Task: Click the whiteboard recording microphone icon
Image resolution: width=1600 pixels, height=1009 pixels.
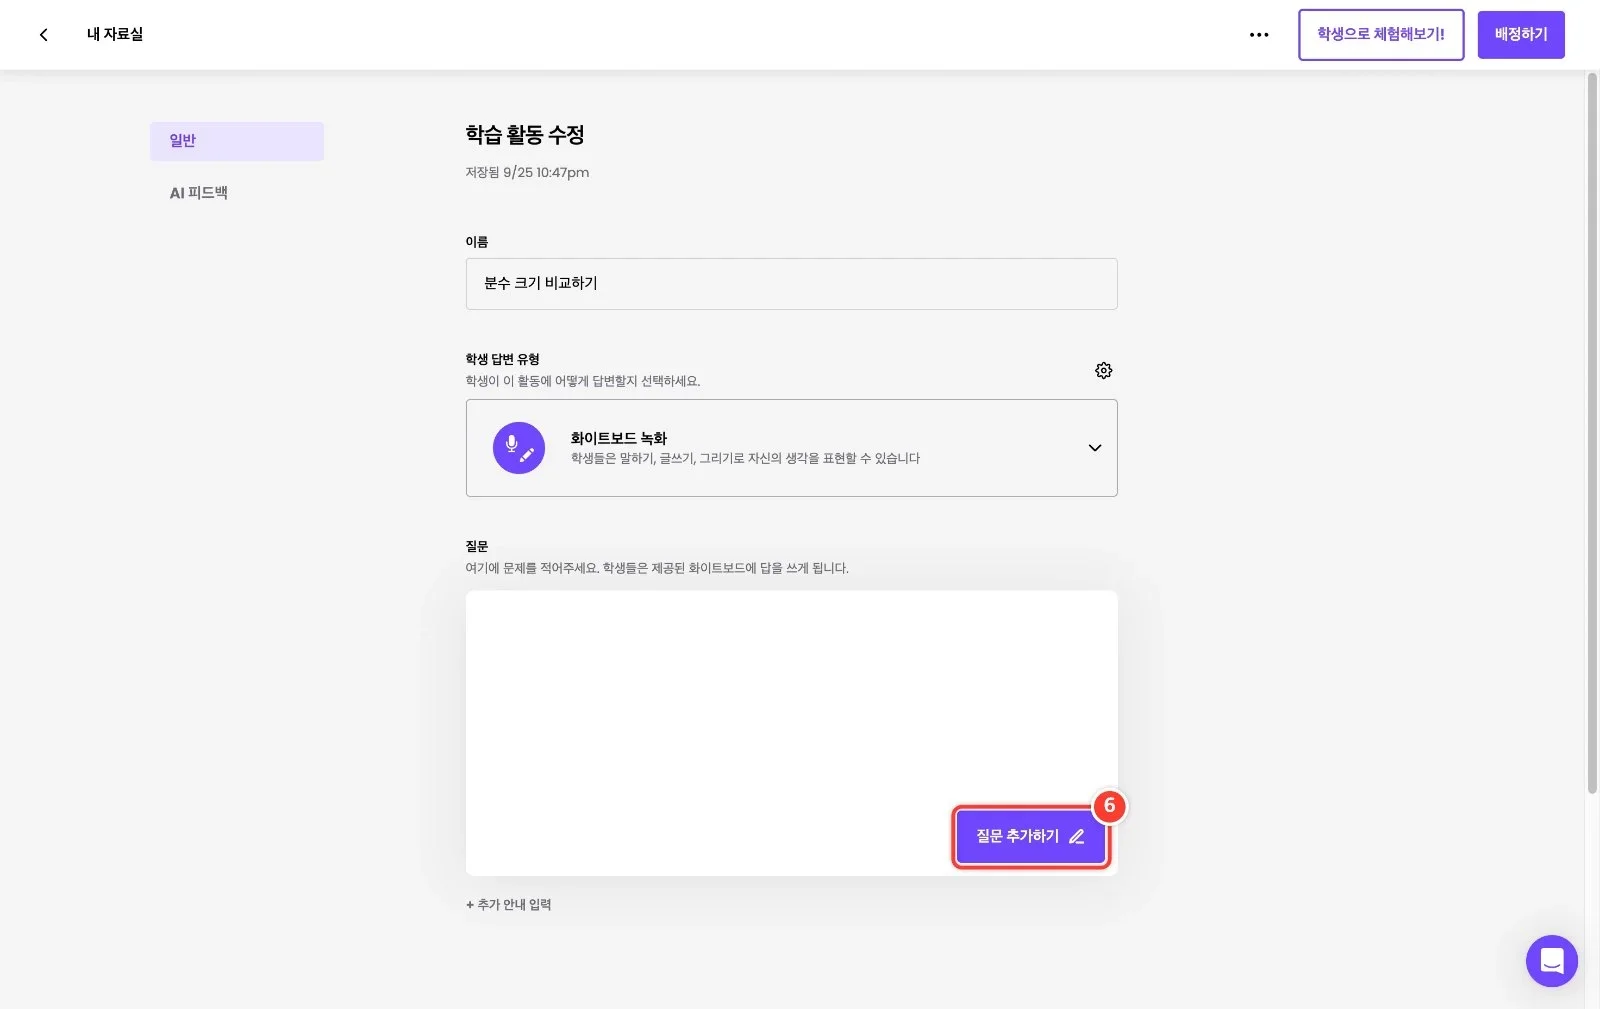Action: click(519, 448)
